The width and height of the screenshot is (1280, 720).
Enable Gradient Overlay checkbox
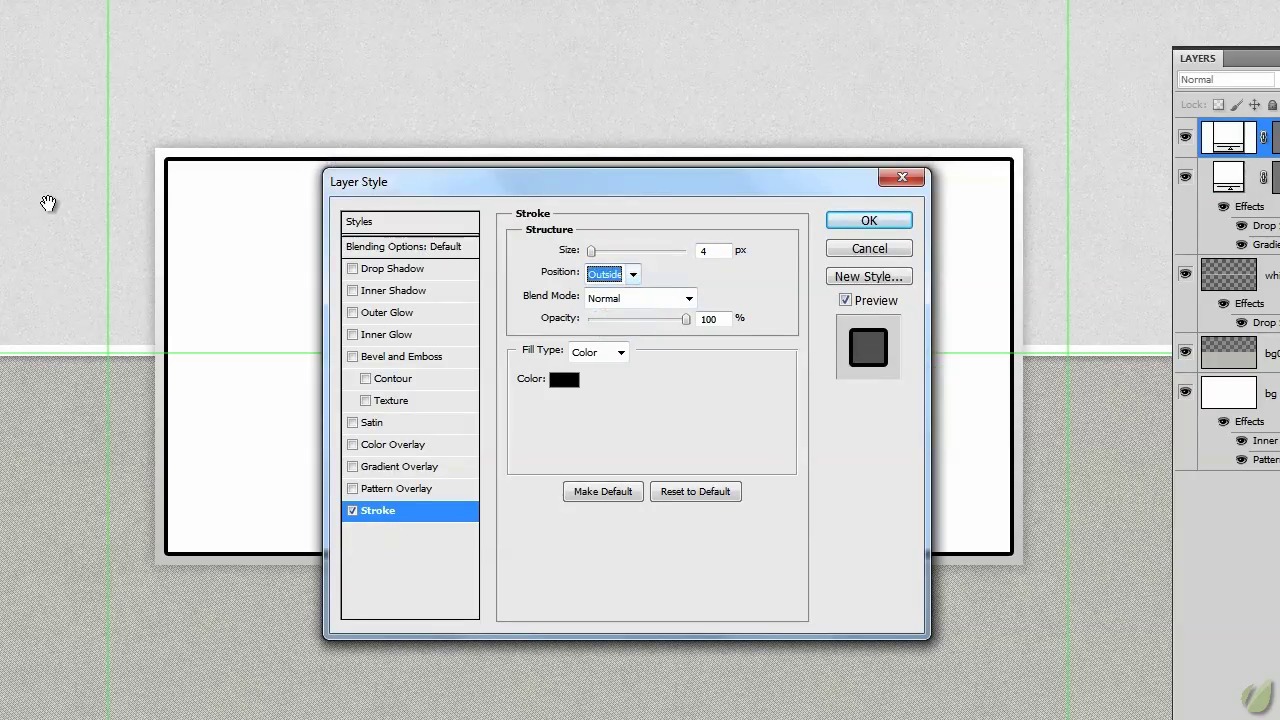[352, 466]
